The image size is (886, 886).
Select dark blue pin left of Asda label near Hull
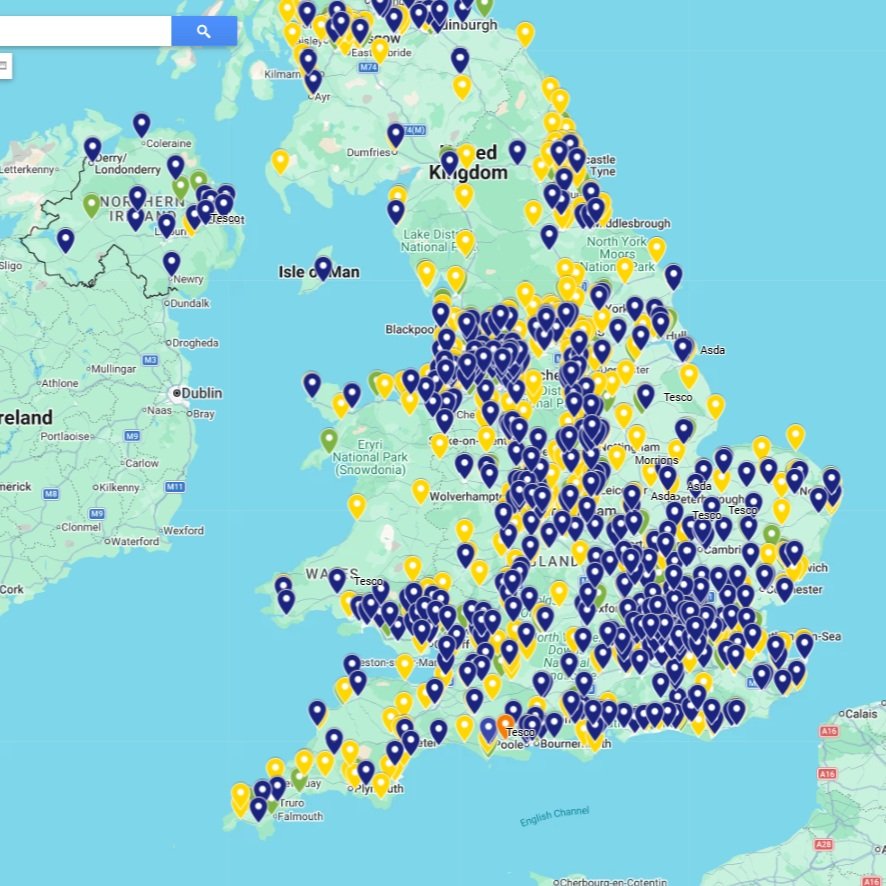coord(683,350)
